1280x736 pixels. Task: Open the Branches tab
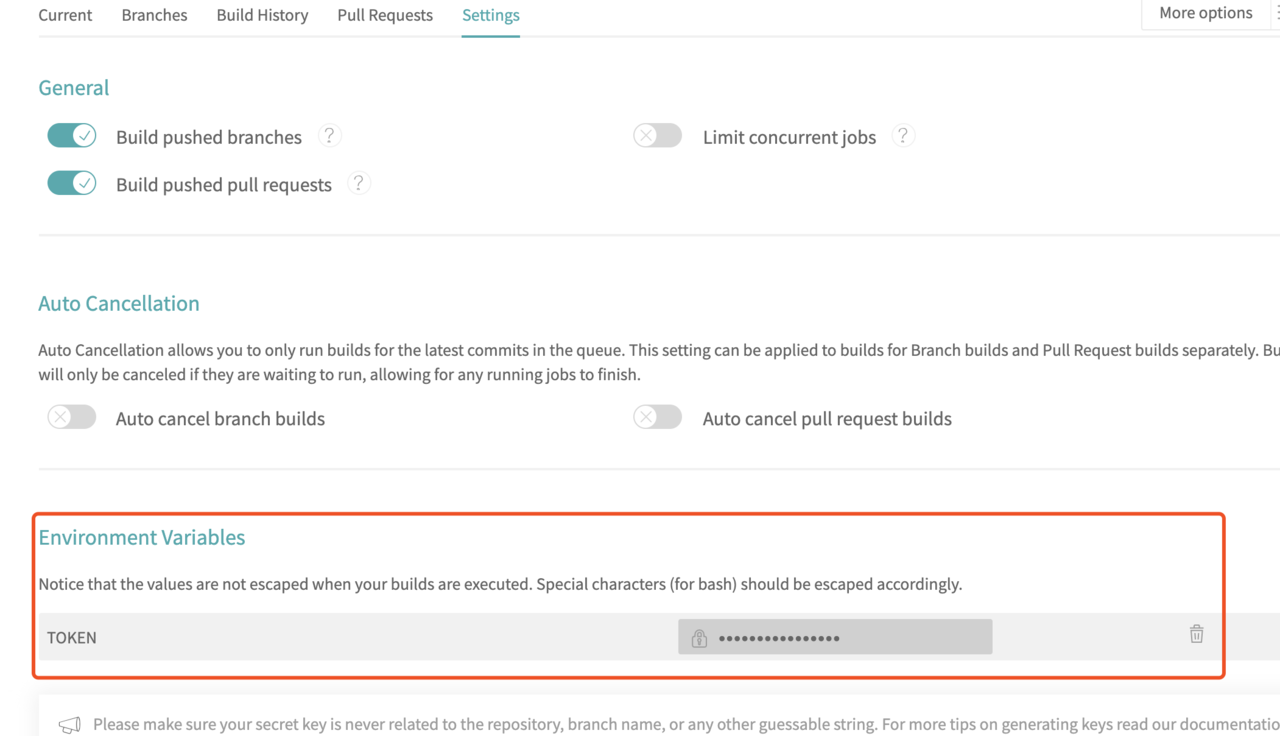click(154, 15)
